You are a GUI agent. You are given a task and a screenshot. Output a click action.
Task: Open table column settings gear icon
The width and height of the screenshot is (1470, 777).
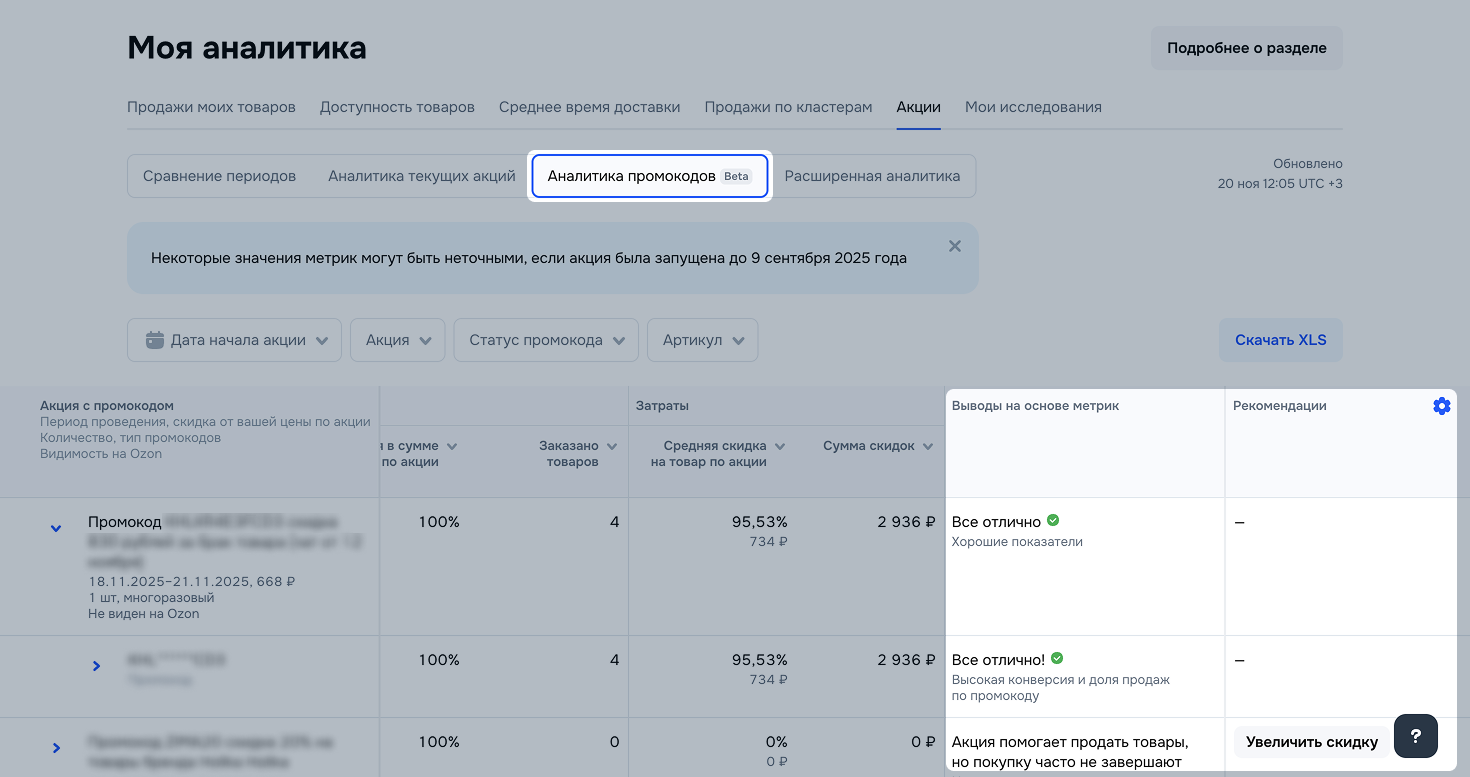(x=1441, y=406)
